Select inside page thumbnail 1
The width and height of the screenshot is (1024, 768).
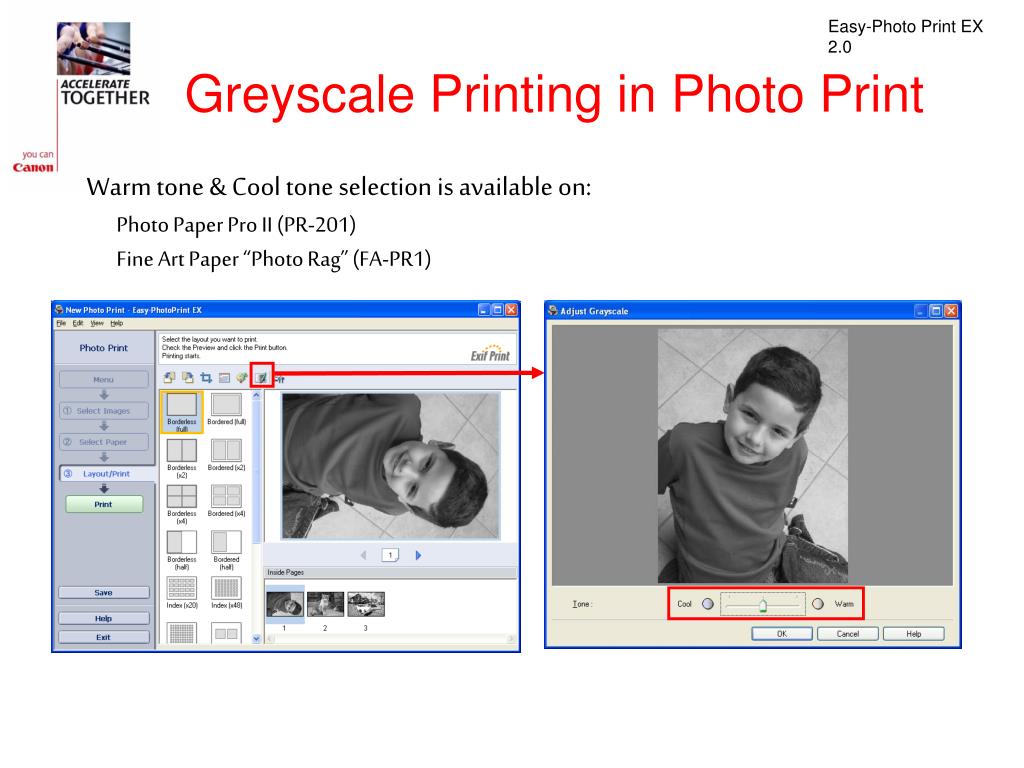pos(285,603)
